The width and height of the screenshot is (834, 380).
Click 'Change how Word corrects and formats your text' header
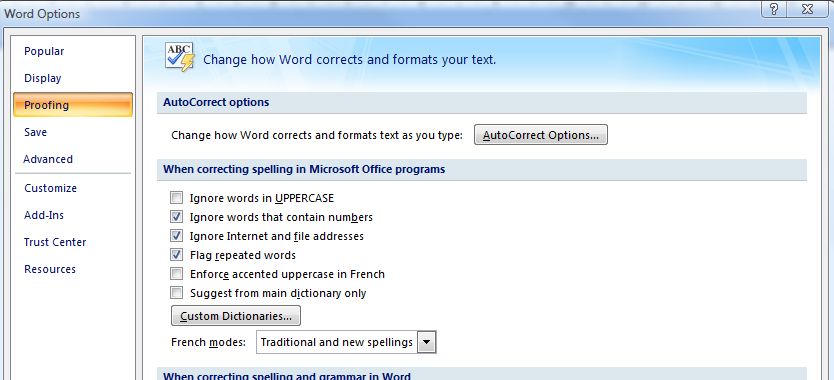click(349, 60)
